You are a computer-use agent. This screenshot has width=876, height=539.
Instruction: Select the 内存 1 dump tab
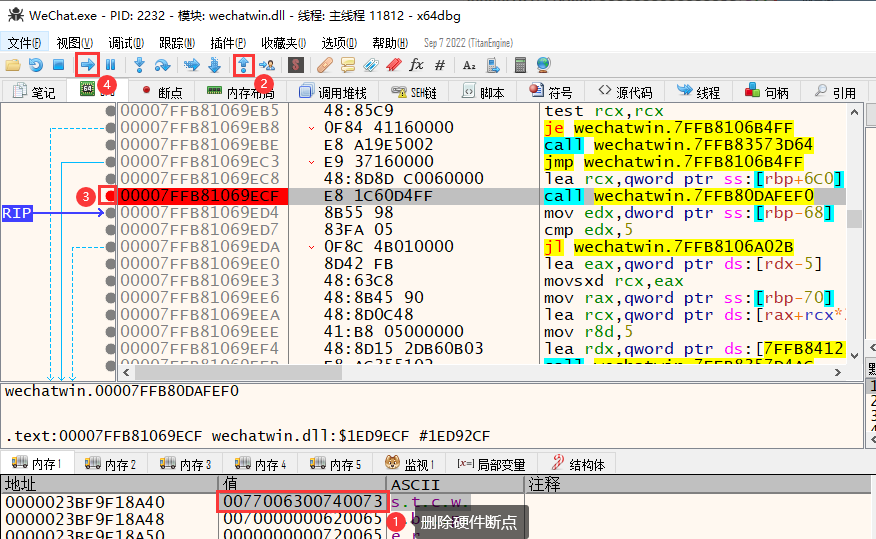(x=36, y=464)
